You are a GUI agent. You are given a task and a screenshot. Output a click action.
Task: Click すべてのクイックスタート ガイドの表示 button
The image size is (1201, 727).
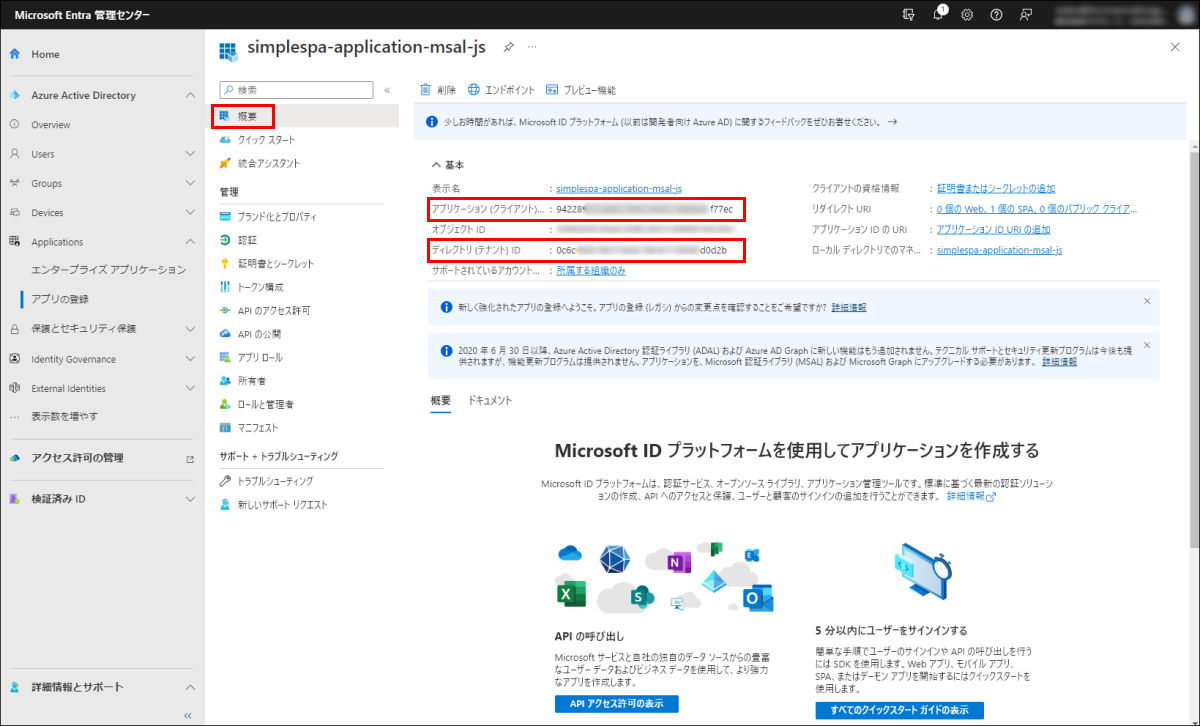click(x=899, y=710)
